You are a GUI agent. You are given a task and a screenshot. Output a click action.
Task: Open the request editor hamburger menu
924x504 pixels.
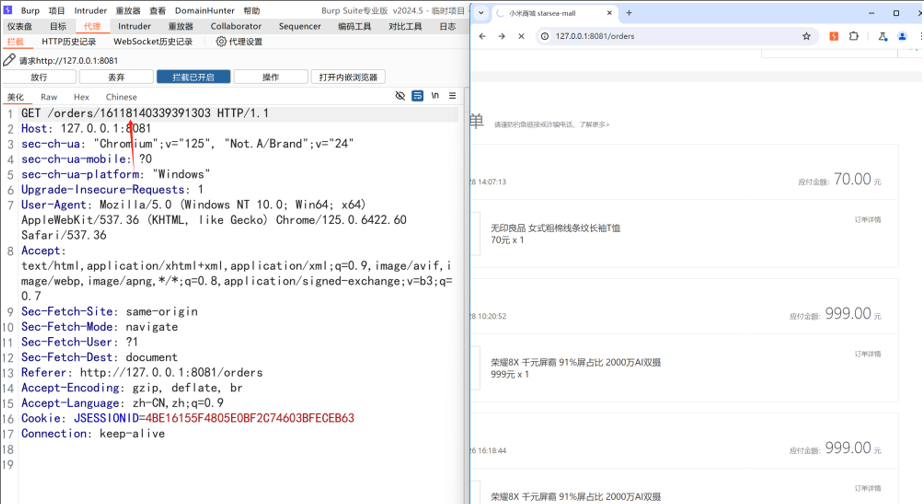click(452, 95)
